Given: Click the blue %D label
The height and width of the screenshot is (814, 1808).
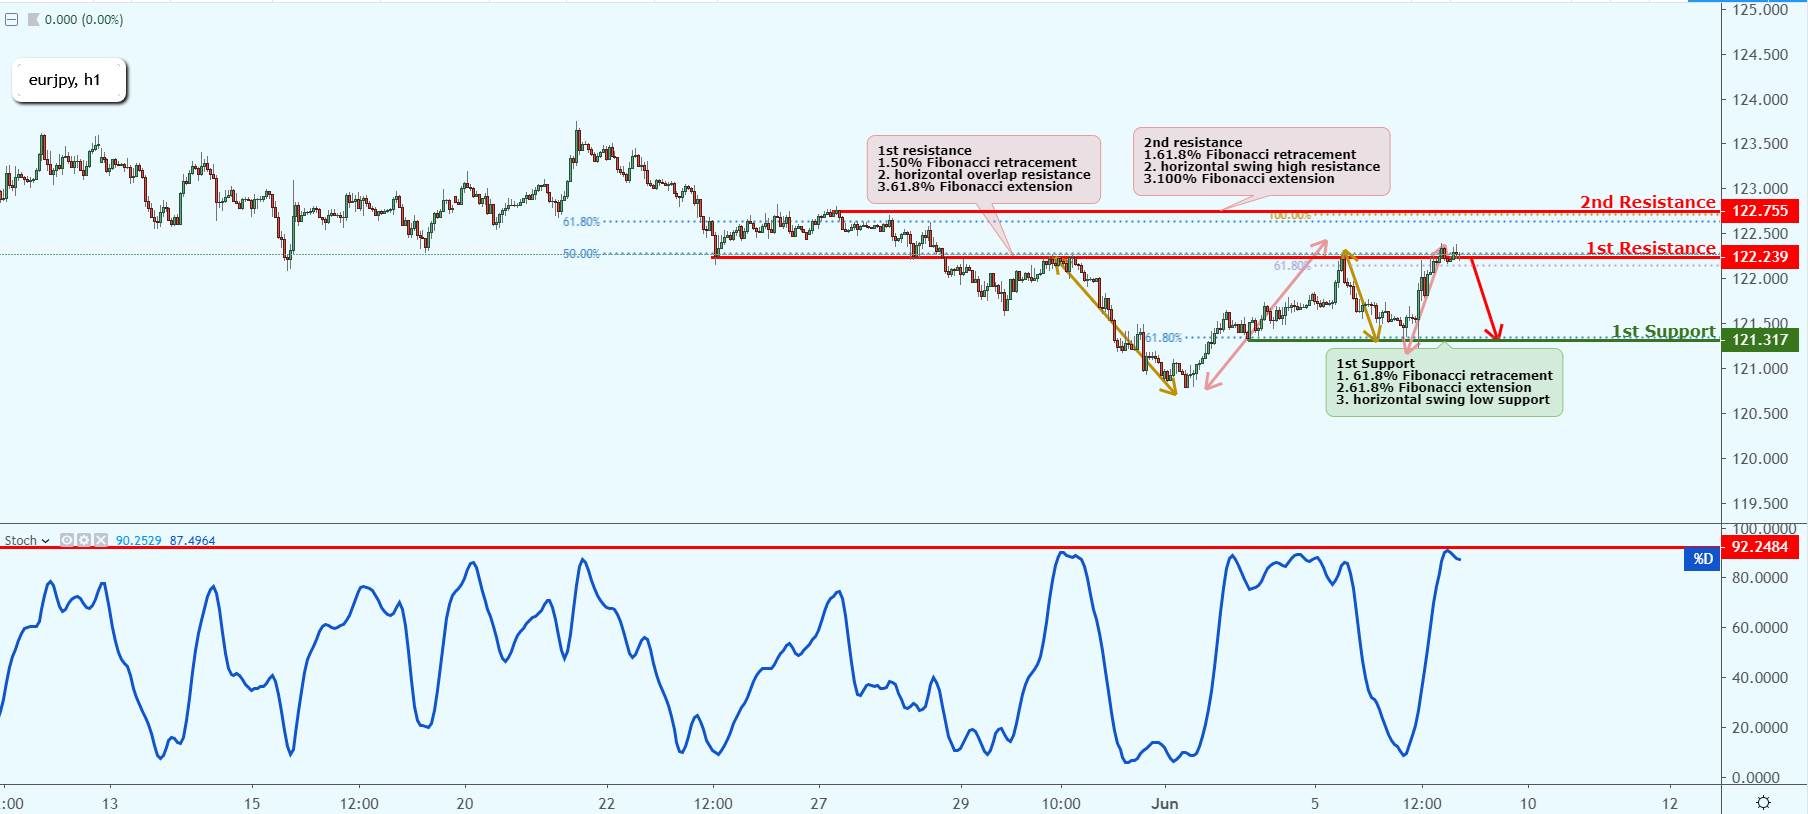Looking at the screenshot, I should point(1702,559).
